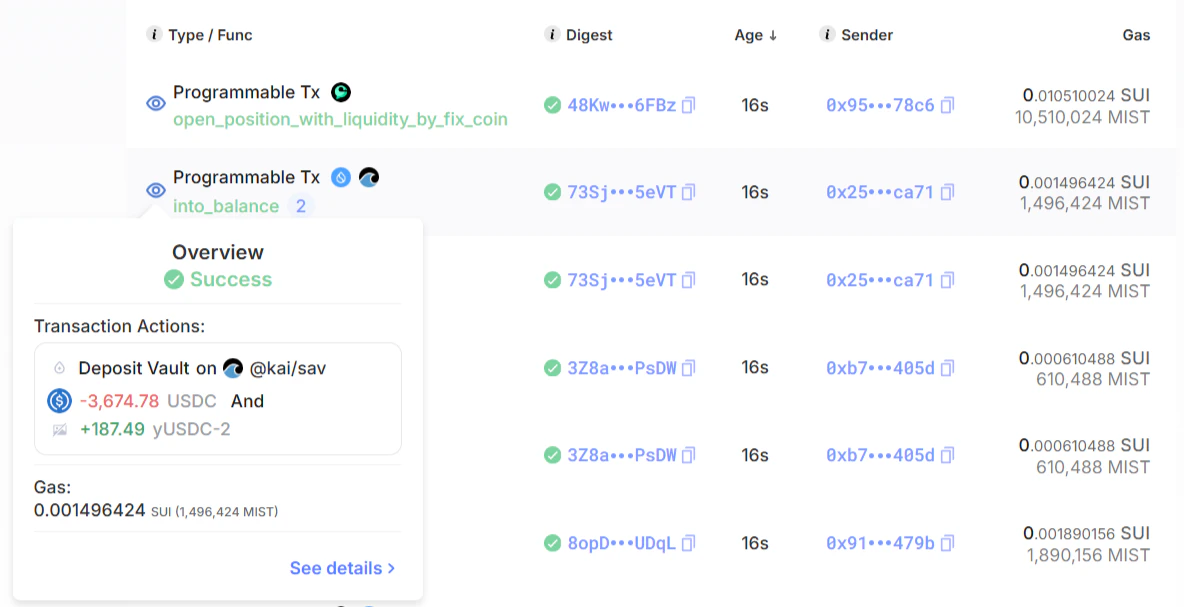Copy the sender address 0x95•••78c6
This screenshot has height=607, width=1184.
coord(947,105)
